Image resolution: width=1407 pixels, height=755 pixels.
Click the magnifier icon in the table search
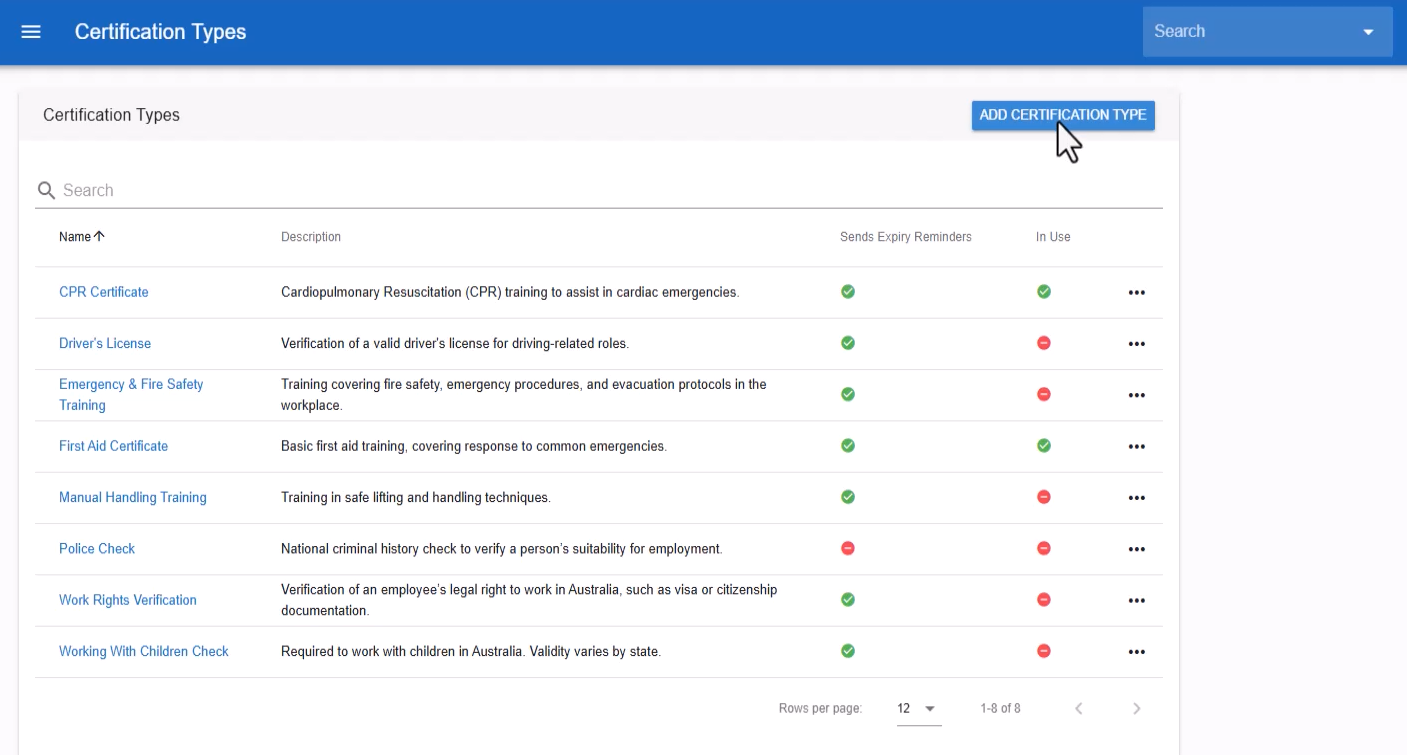click(x=46, y=191)
